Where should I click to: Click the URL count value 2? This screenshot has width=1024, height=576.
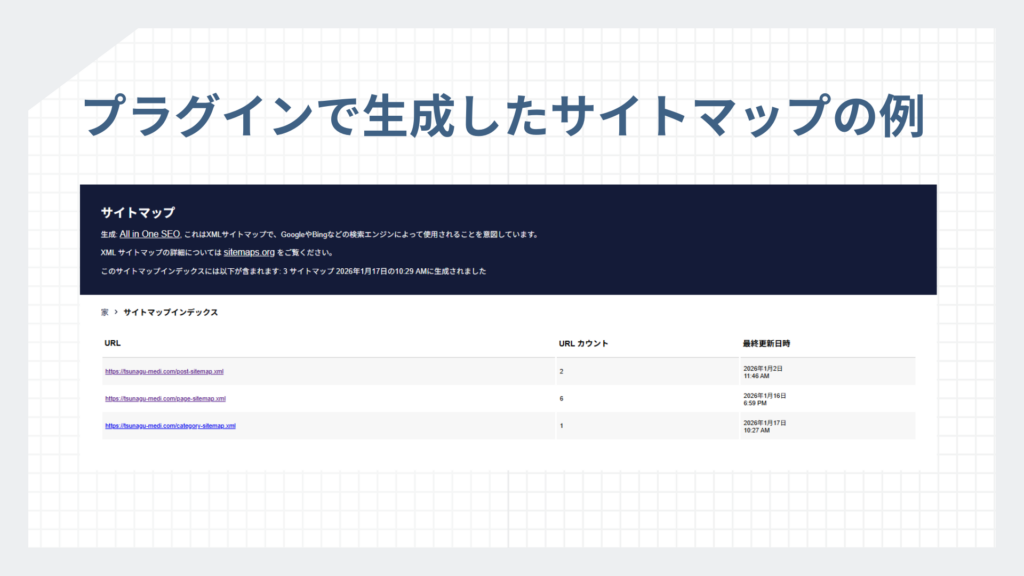point(562,371)
